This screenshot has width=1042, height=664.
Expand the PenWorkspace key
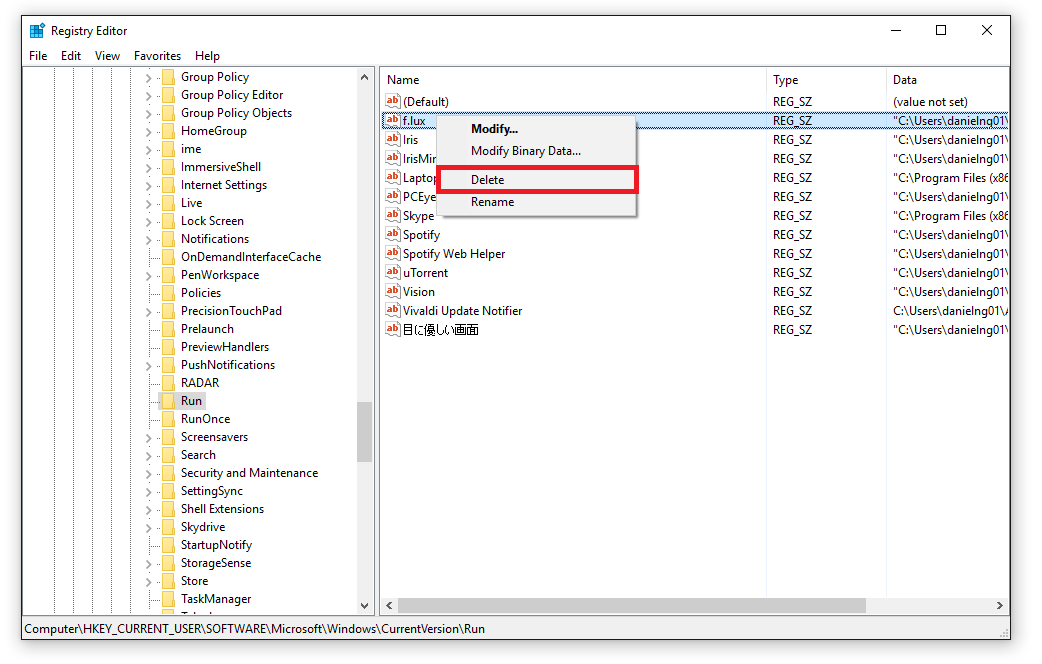tap(149, 275)
